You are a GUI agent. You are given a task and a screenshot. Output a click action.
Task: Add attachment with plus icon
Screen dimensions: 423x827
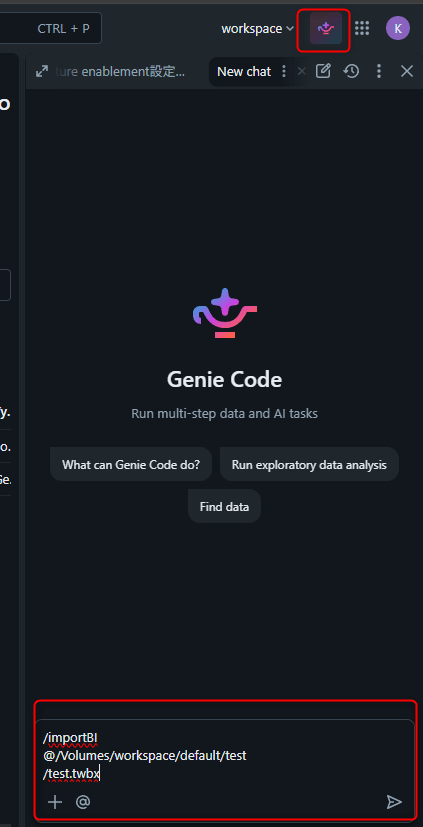tap(55, 802)
